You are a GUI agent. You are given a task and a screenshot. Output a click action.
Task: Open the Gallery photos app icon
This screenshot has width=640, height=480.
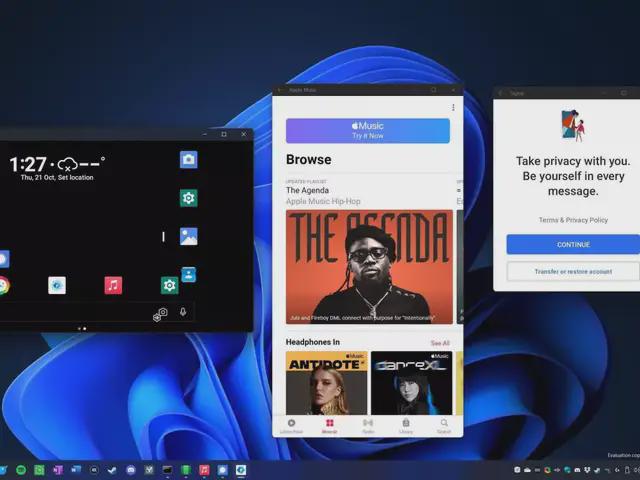point(188,236)
